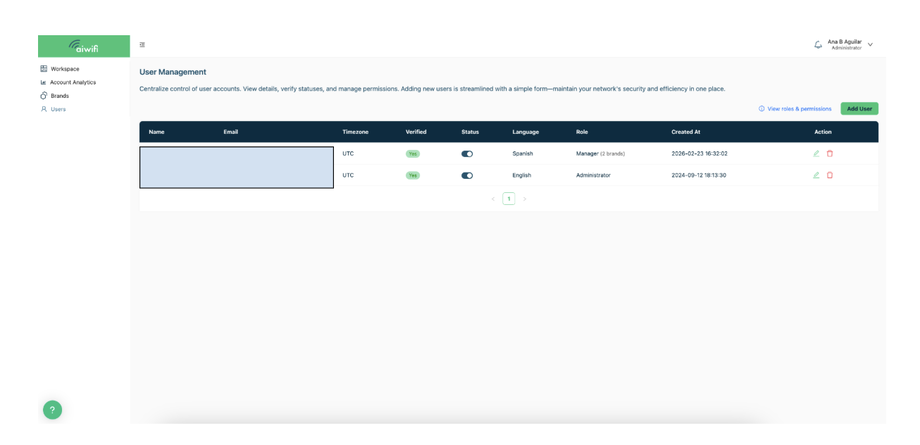This screenshot has height=445, width=920.
Task: Click UTC in the Manager row
Action: click(348, 154)
